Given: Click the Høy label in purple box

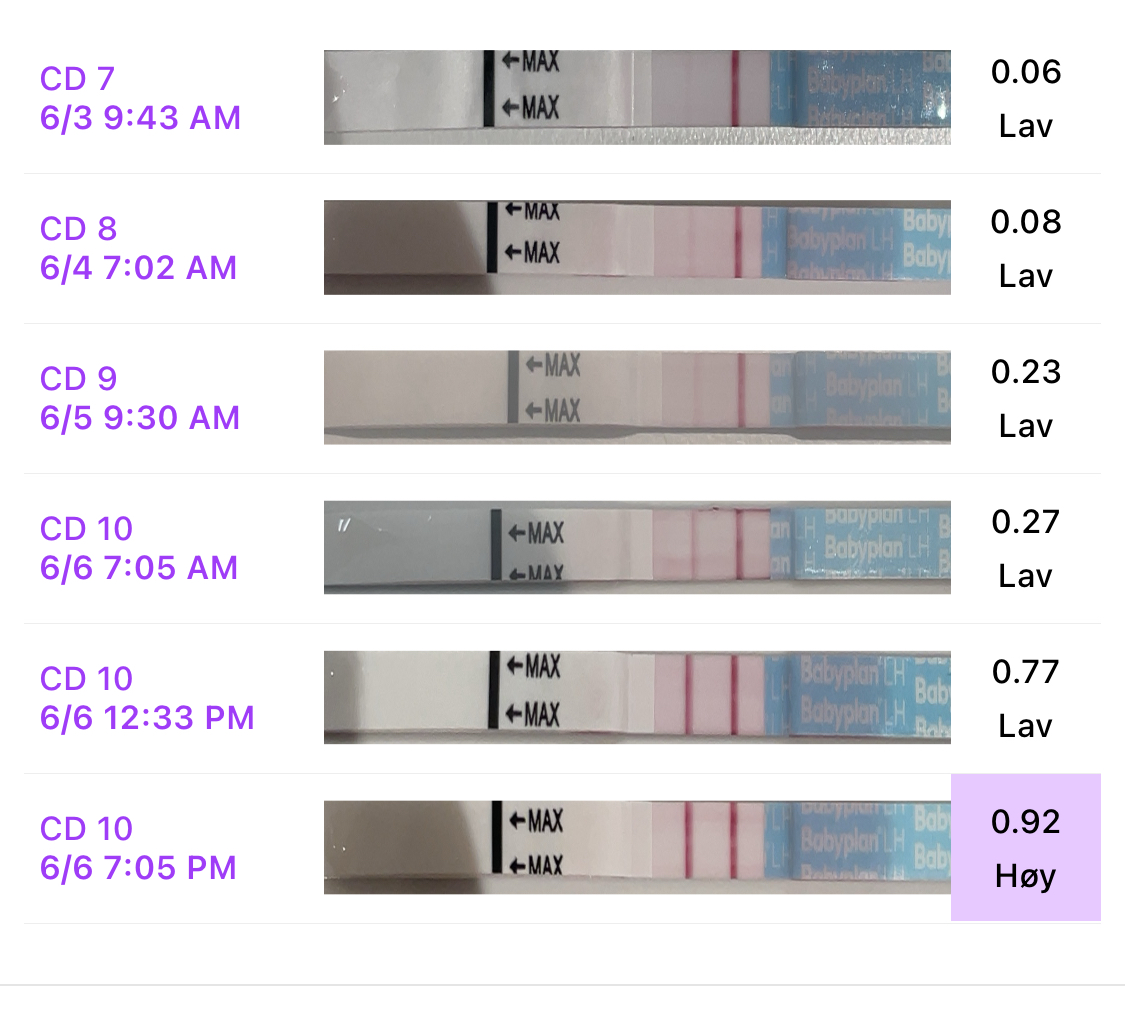Looking at the screenshot, I should [x=1025, y=877].
